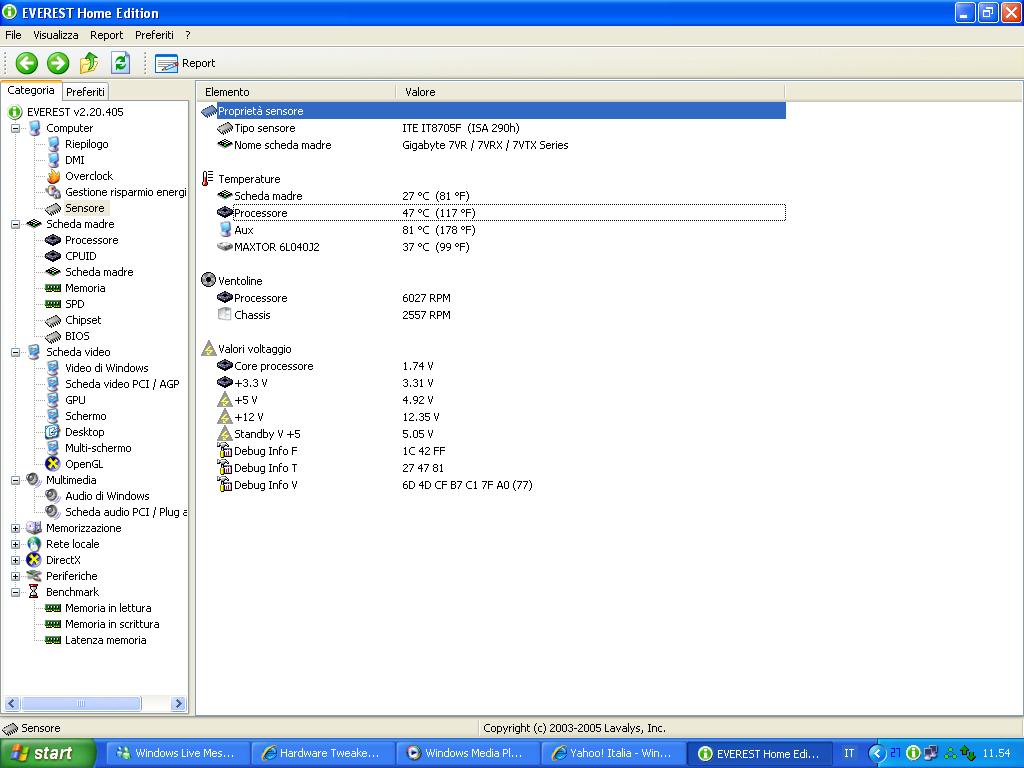Viewport: 1024px width, 768px height.
Task: Expand the Rete locale tree node
Action: click(16, 544)
